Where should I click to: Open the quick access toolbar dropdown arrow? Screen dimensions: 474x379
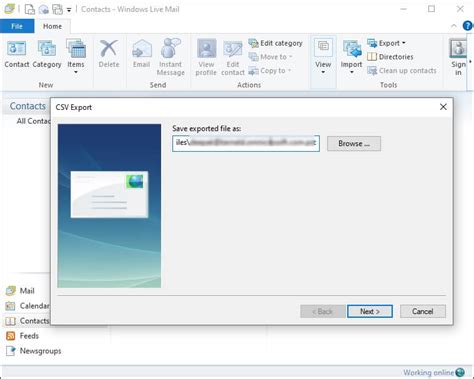click(x=69, y=10)
